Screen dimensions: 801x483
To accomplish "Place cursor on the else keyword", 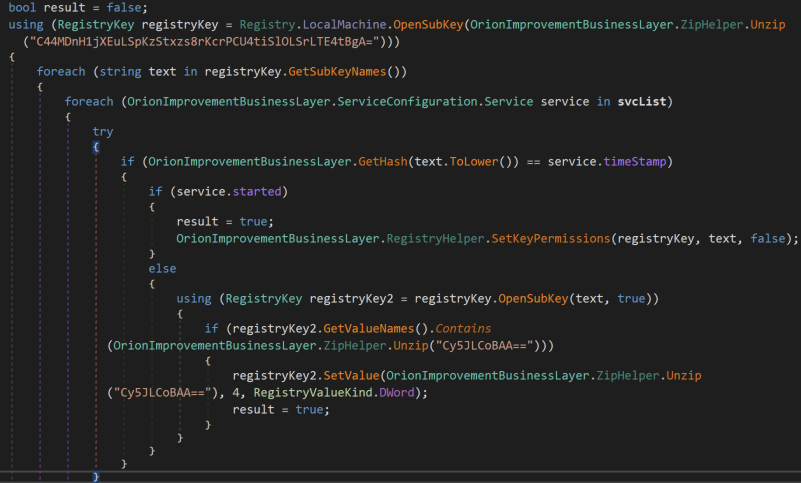I will [x=162, y=268].
